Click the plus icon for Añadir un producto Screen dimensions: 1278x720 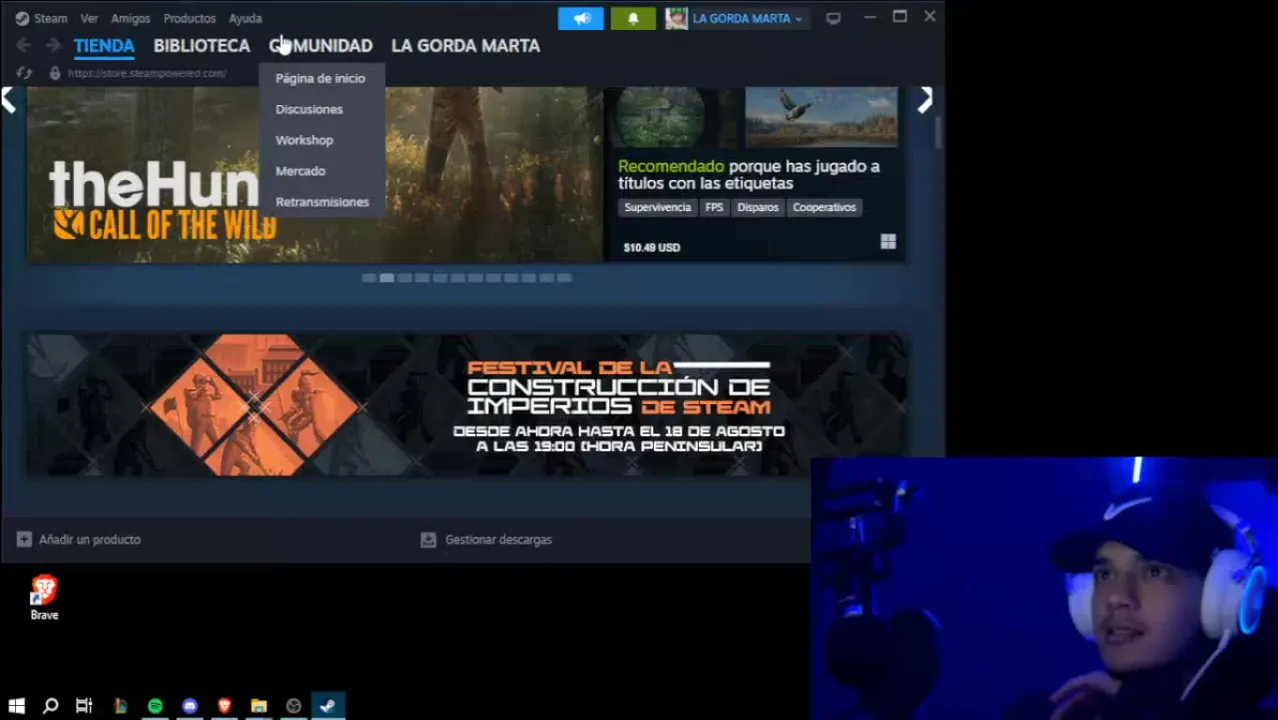(x=24, y=539)
